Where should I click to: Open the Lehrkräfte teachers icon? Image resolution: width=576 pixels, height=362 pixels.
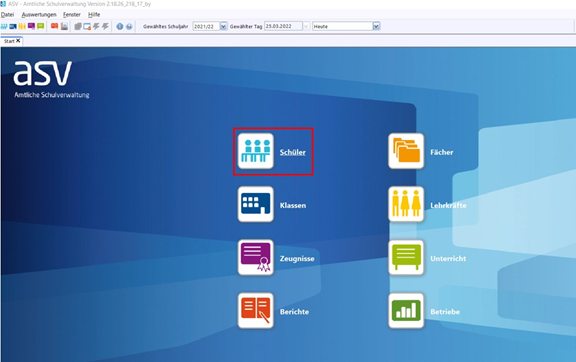[406, 204]
